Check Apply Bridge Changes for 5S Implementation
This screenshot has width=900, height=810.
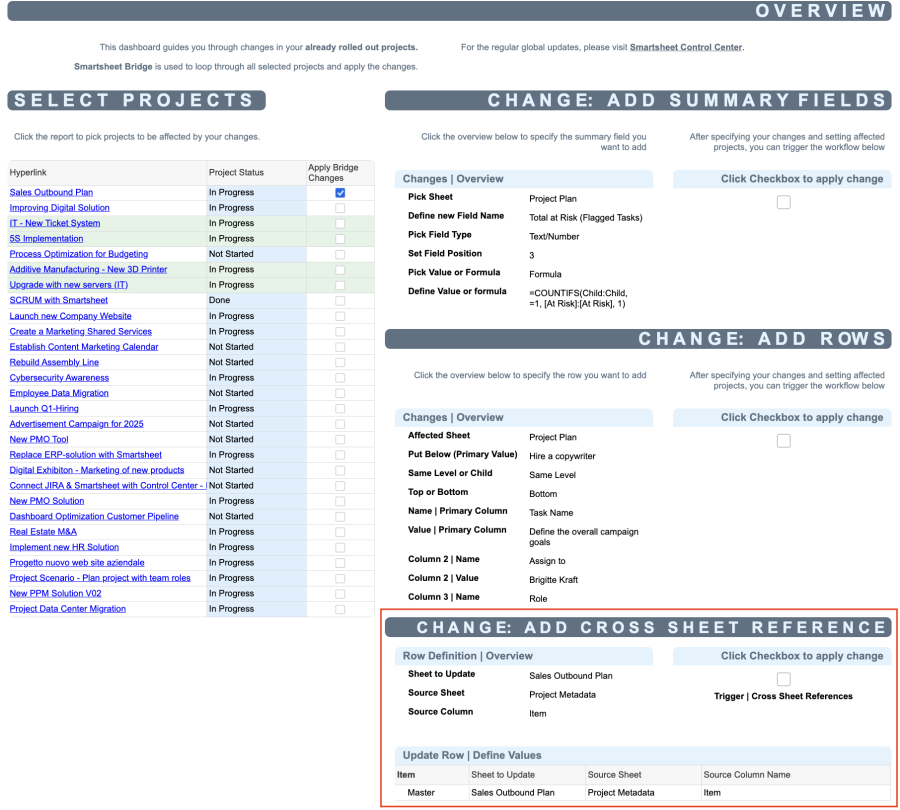pos(339,238)
